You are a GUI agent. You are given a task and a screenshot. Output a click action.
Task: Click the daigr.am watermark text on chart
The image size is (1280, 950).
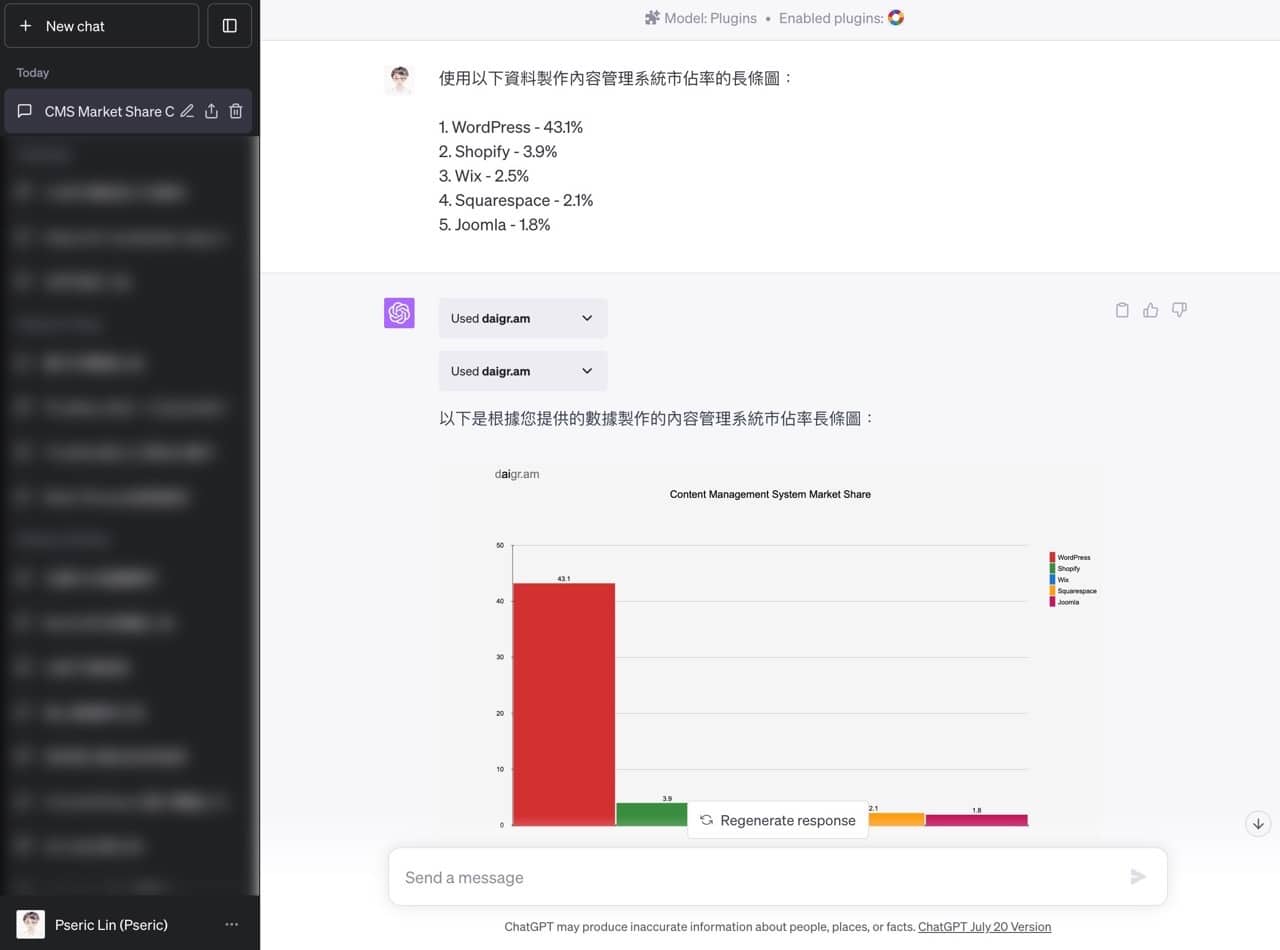pos(517,474)
